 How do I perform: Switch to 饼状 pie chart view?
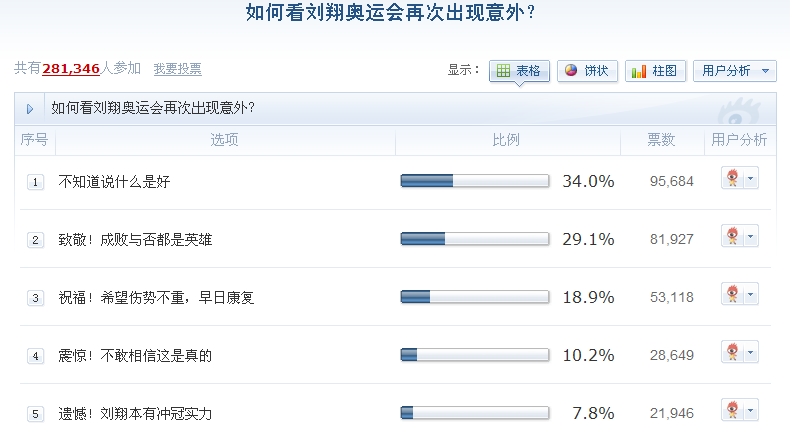pyautogui.click(x=586, y=71)
